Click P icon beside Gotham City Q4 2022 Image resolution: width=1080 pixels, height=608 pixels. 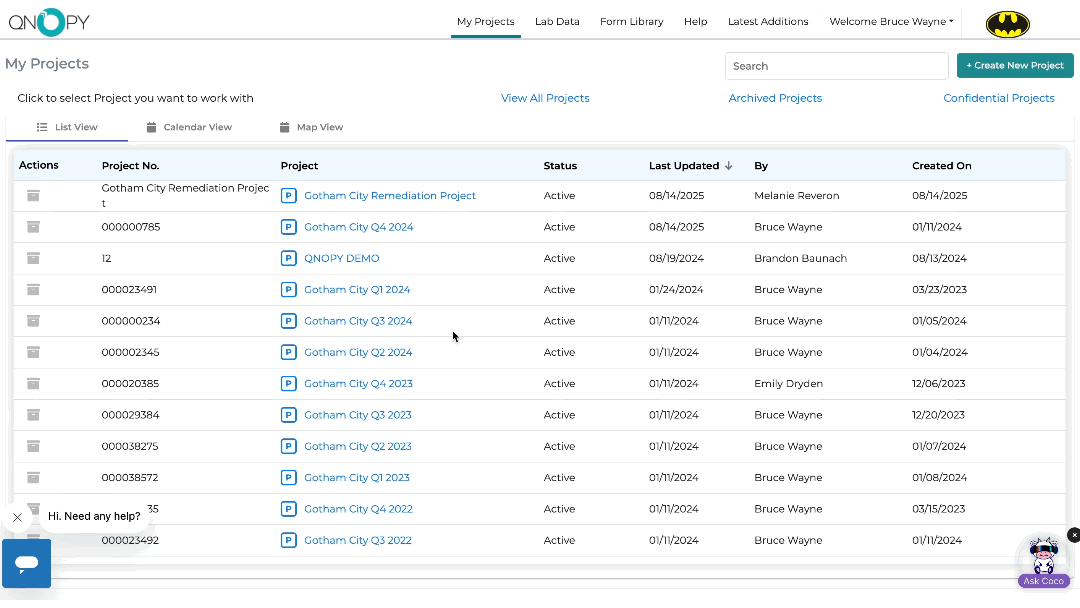click(x=289, y=509)
